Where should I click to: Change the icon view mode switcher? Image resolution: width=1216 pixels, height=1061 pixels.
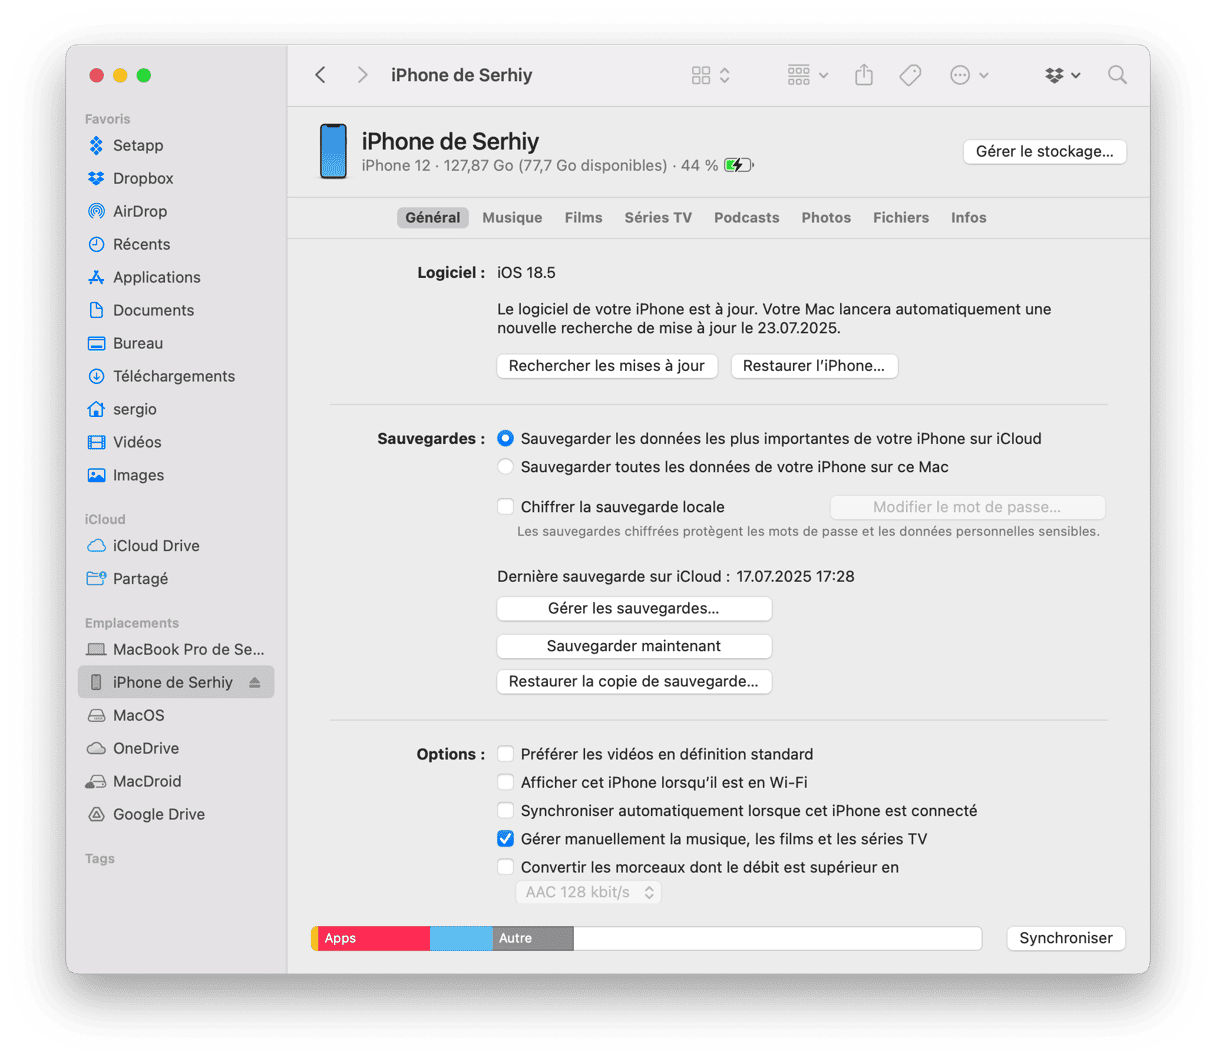coord(711,75)
